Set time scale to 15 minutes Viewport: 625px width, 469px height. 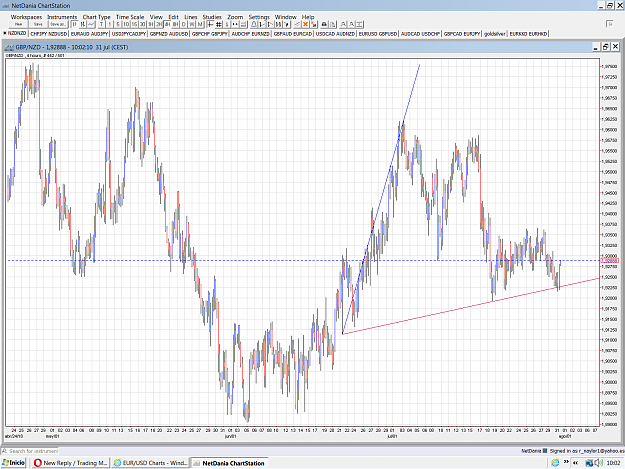pyautogui.click(x=134, y=24)
